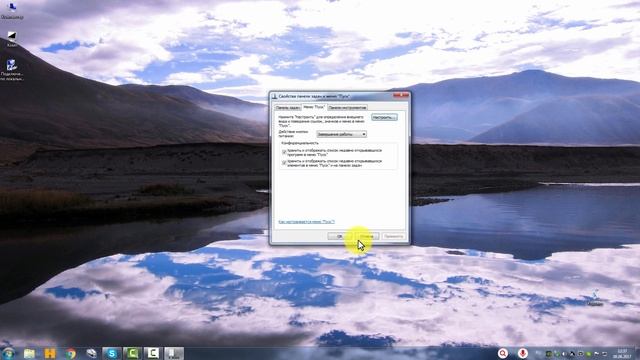Open the Windows Start orb
The image size is (640, 360).
8,353
